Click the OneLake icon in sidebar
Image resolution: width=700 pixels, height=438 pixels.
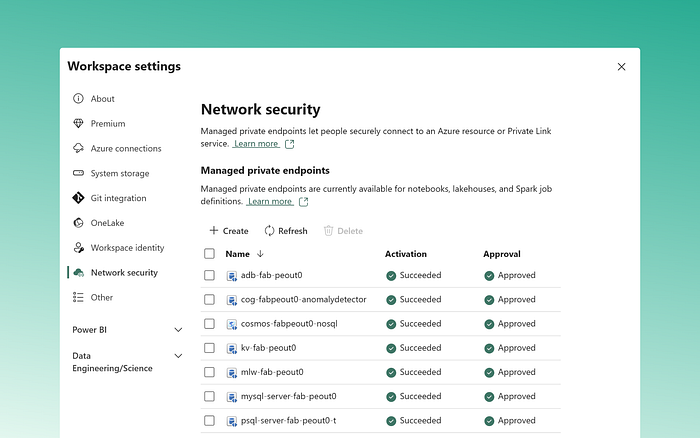click(79, 223)
